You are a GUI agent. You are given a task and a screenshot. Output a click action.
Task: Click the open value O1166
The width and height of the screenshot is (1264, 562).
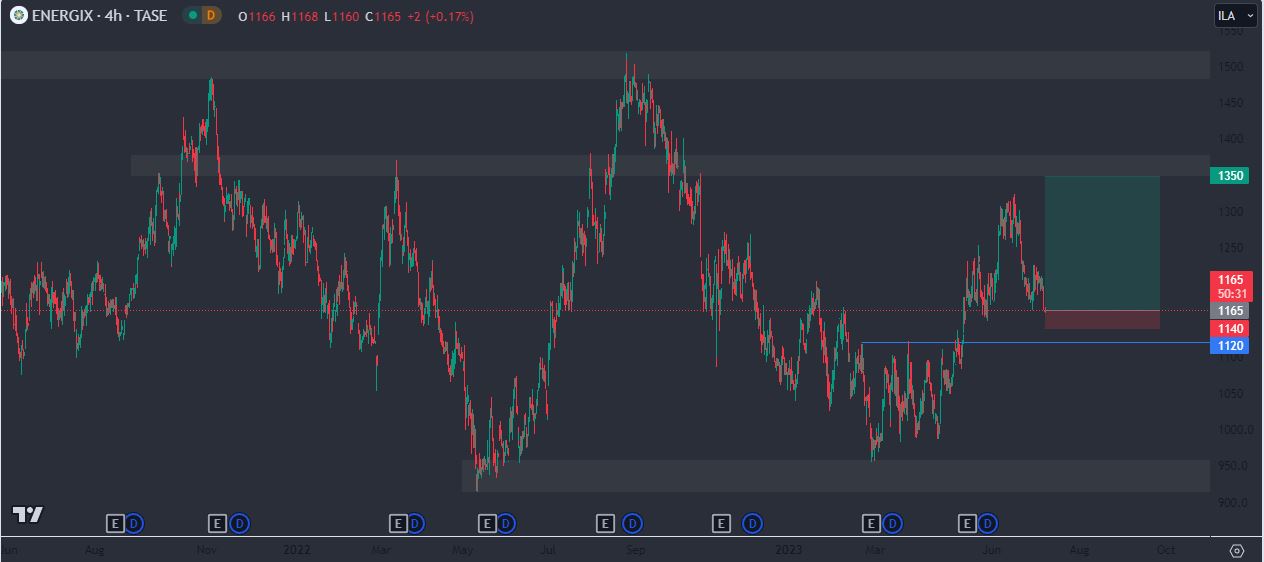258,17
